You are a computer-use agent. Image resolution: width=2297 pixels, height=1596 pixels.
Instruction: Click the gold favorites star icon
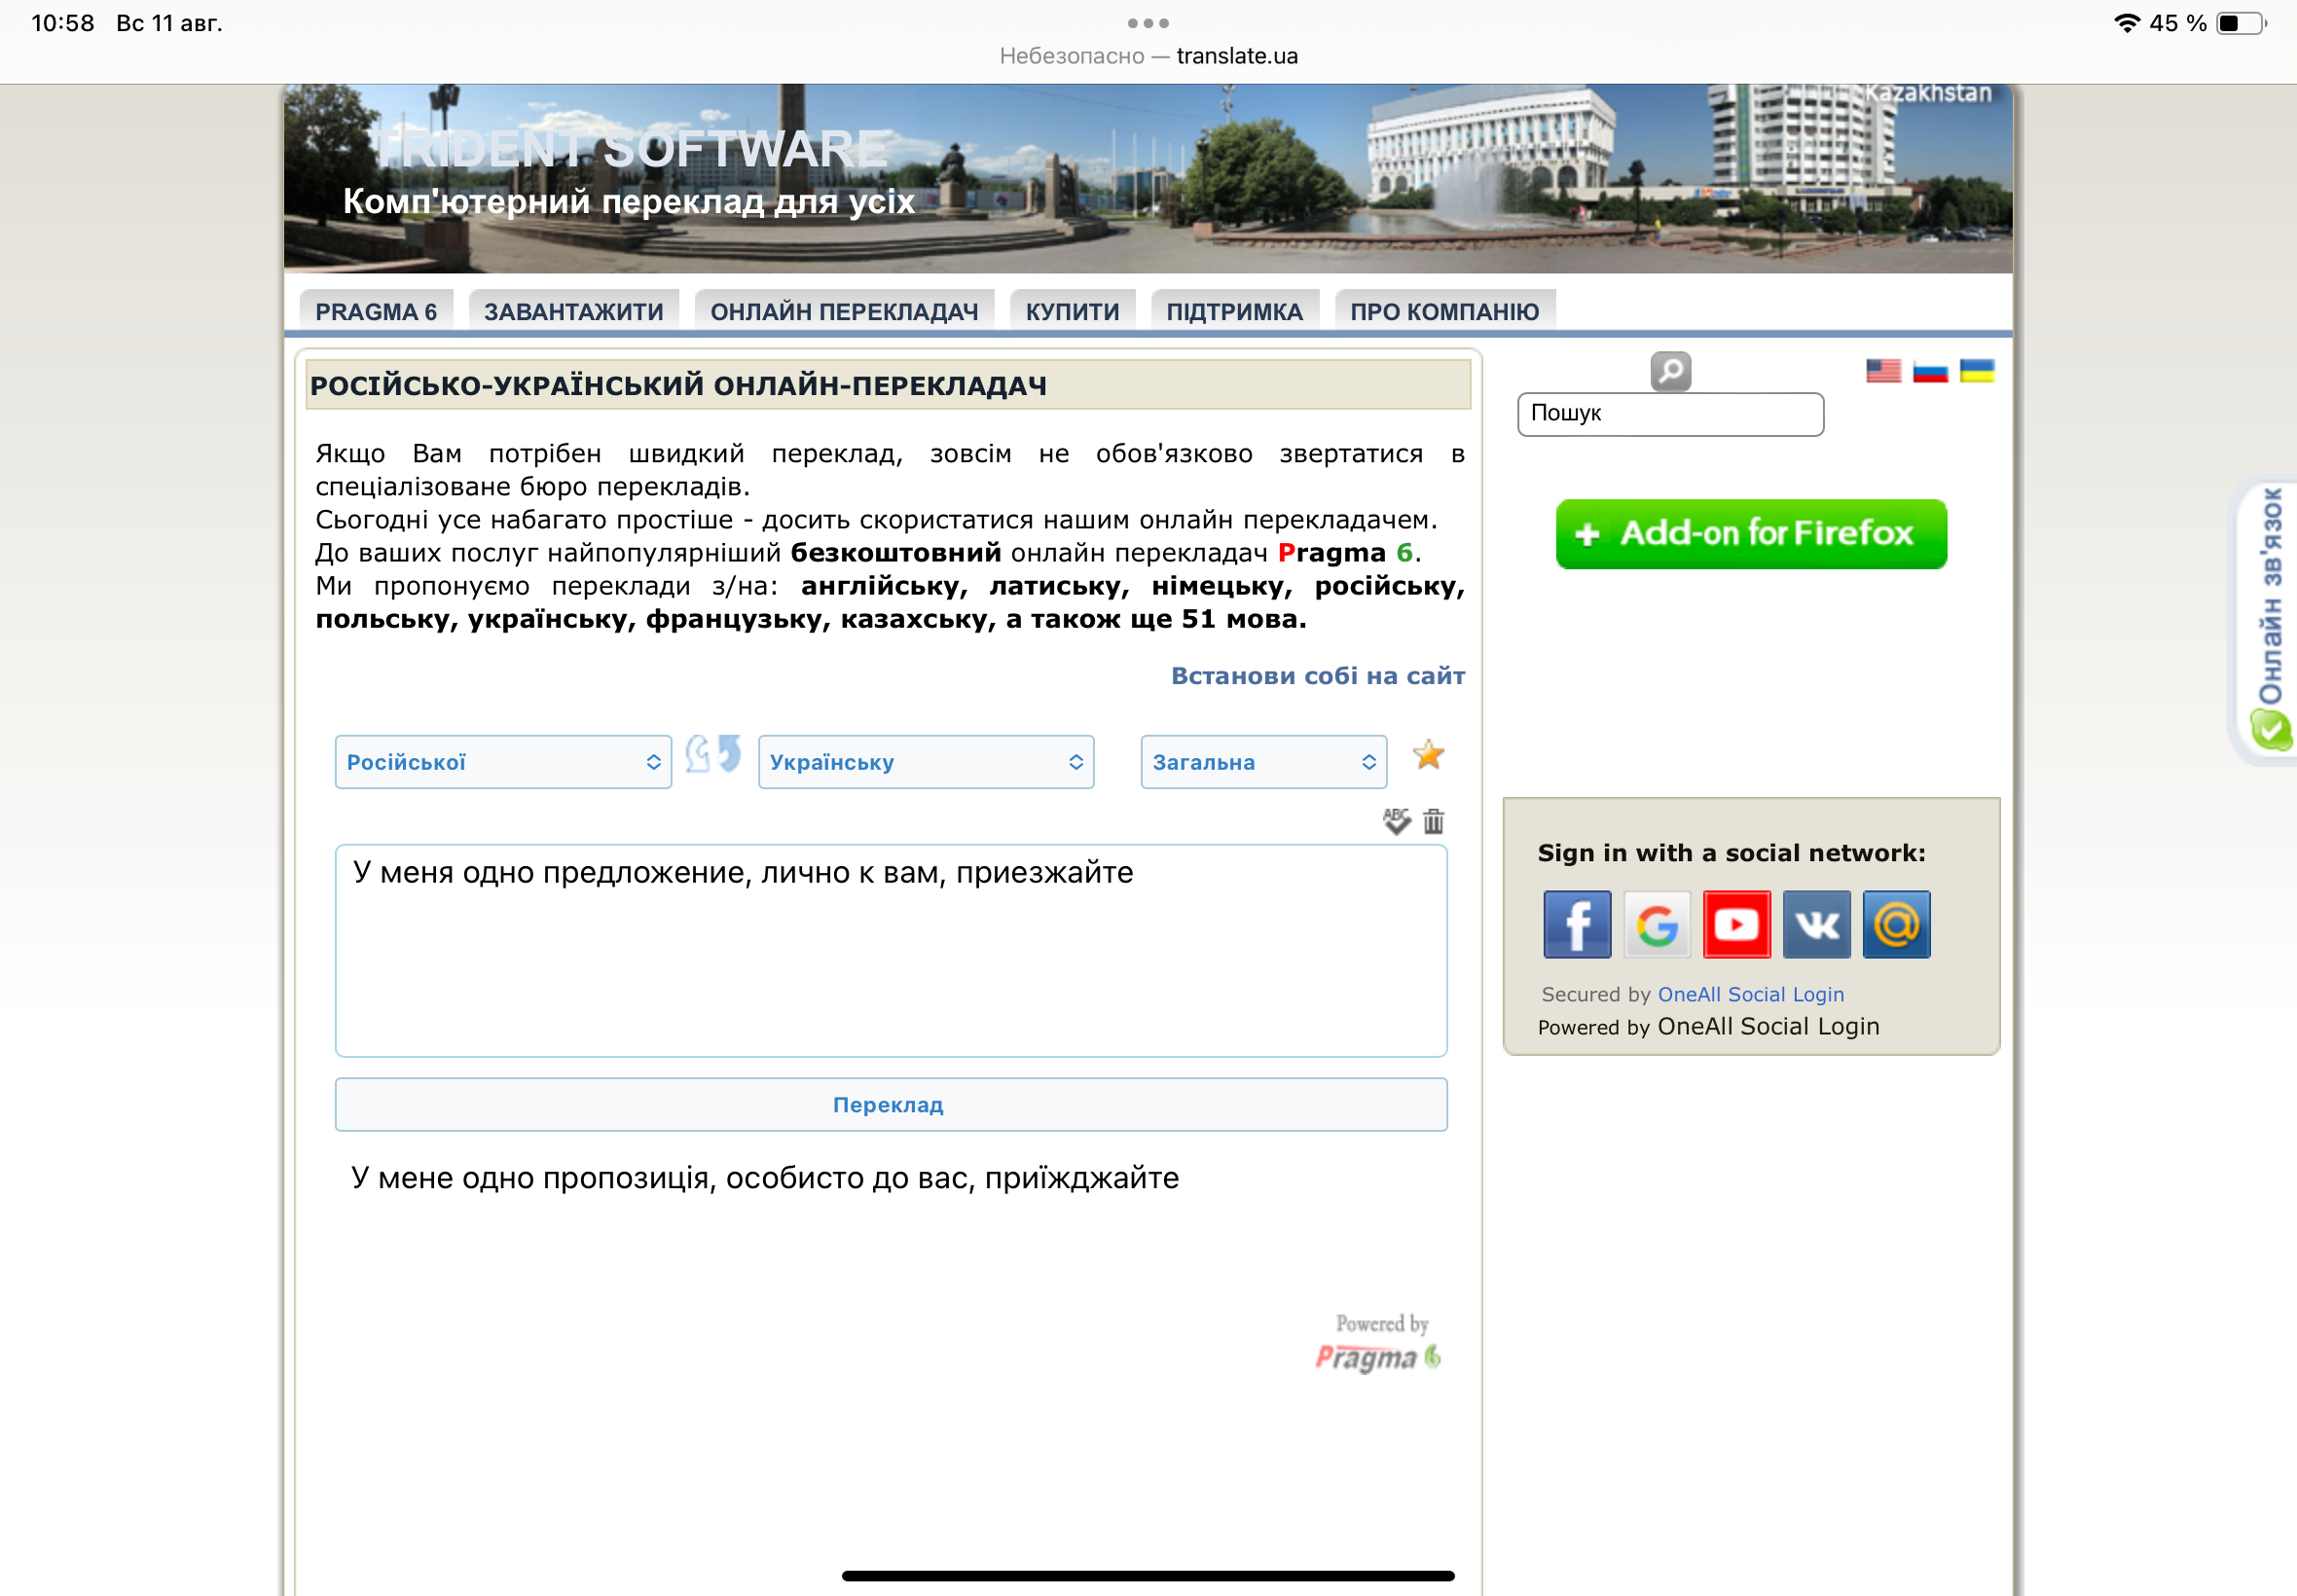point(1428,755)
